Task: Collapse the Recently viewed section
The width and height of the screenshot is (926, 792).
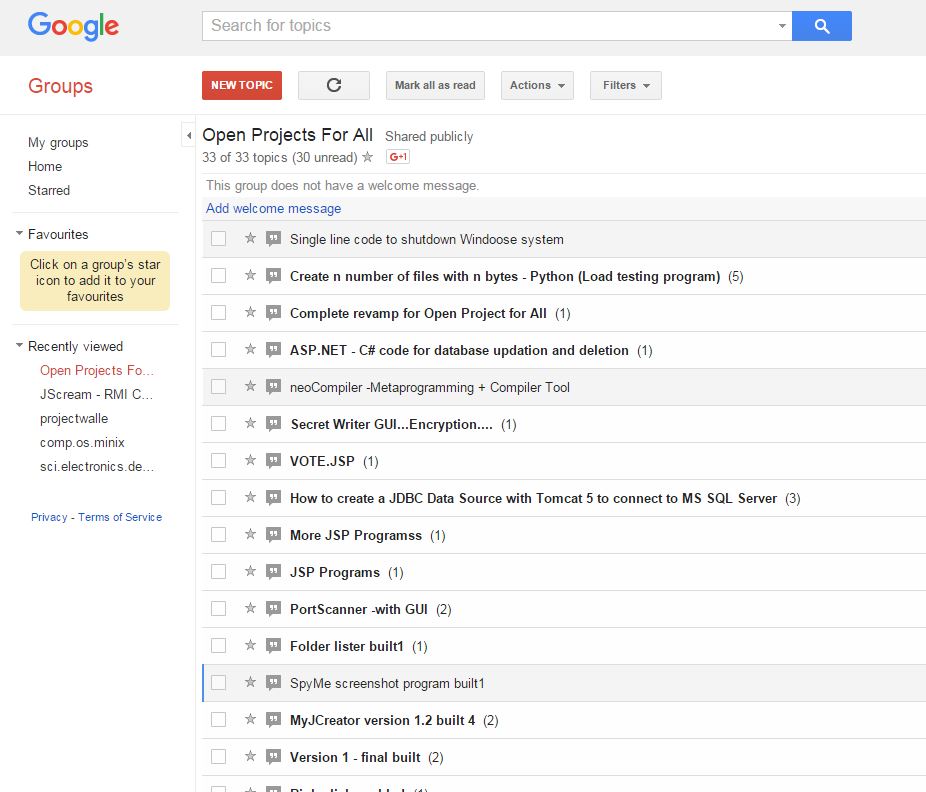Action: point(20,346)
